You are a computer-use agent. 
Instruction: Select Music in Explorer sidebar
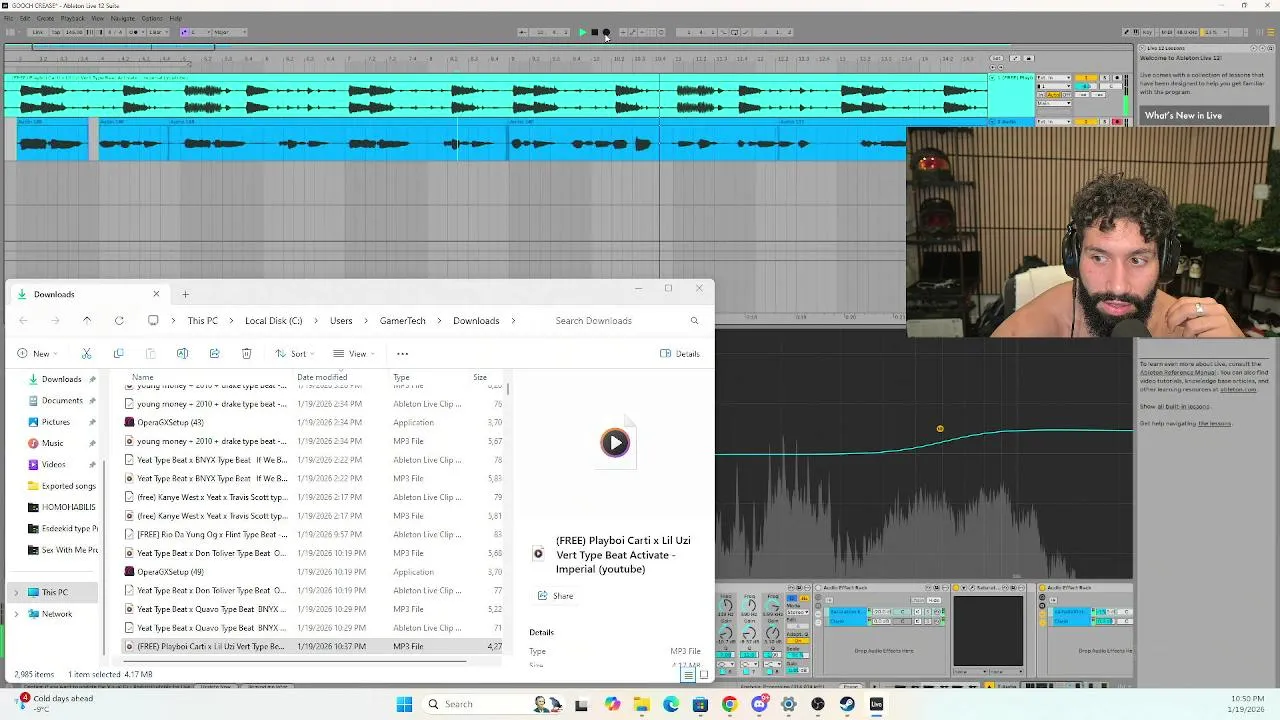pyautogui.click(x=52, y=443)
